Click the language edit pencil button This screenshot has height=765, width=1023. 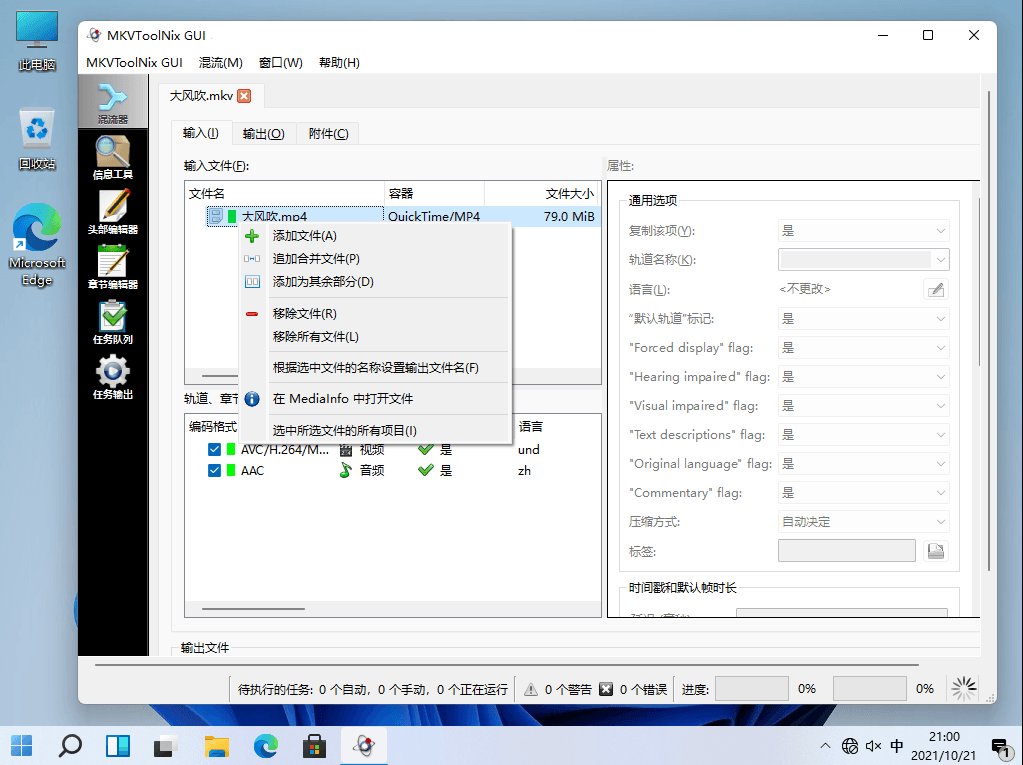click(x=936, y=289)
